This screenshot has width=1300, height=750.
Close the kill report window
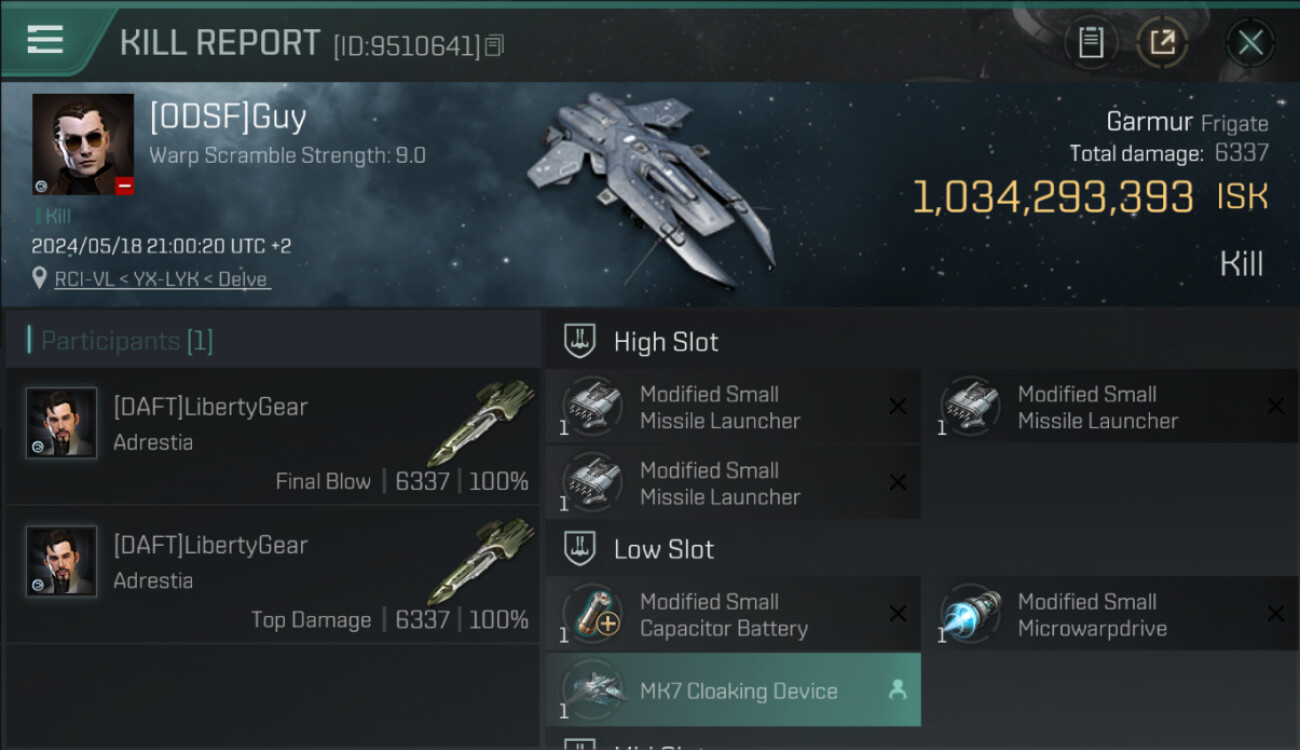(x=1250, y=42)
